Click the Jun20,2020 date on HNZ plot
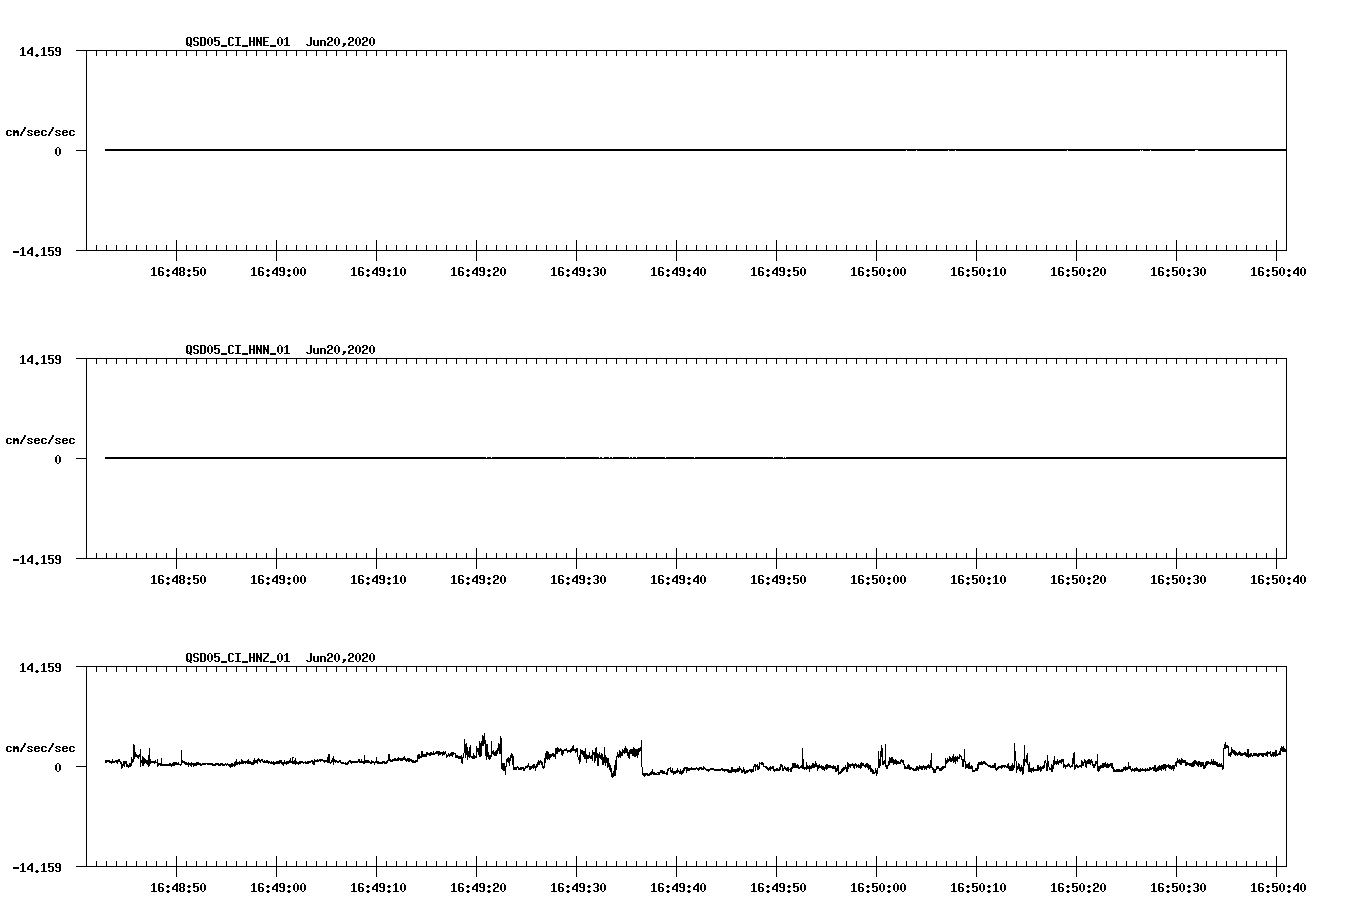 tap(341, 658)
